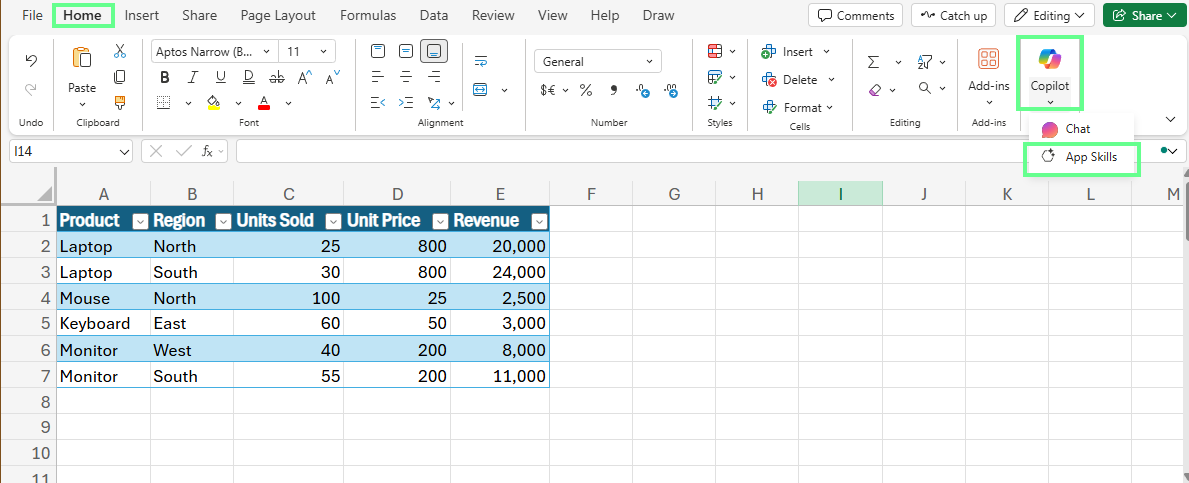Click the Merge cells icon

pyautogui.click(x=480, y=90)
